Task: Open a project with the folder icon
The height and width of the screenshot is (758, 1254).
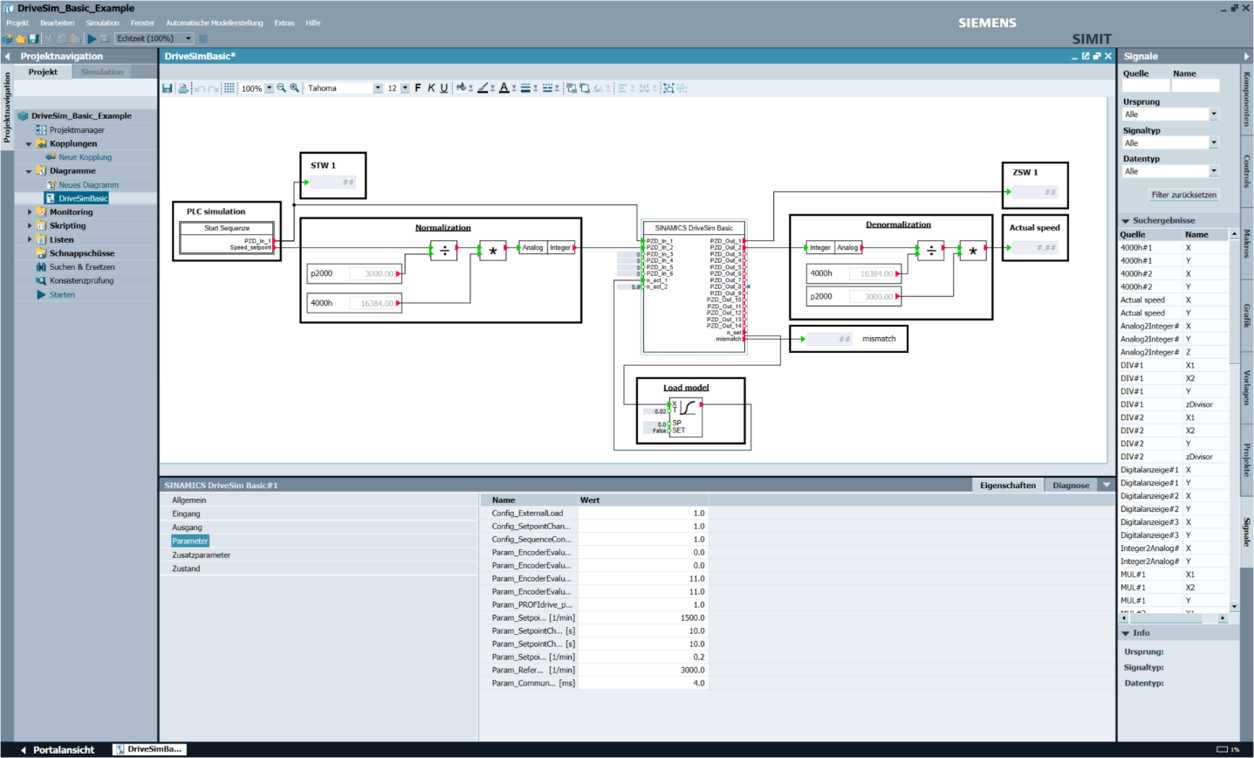Action: click(21, 39)
